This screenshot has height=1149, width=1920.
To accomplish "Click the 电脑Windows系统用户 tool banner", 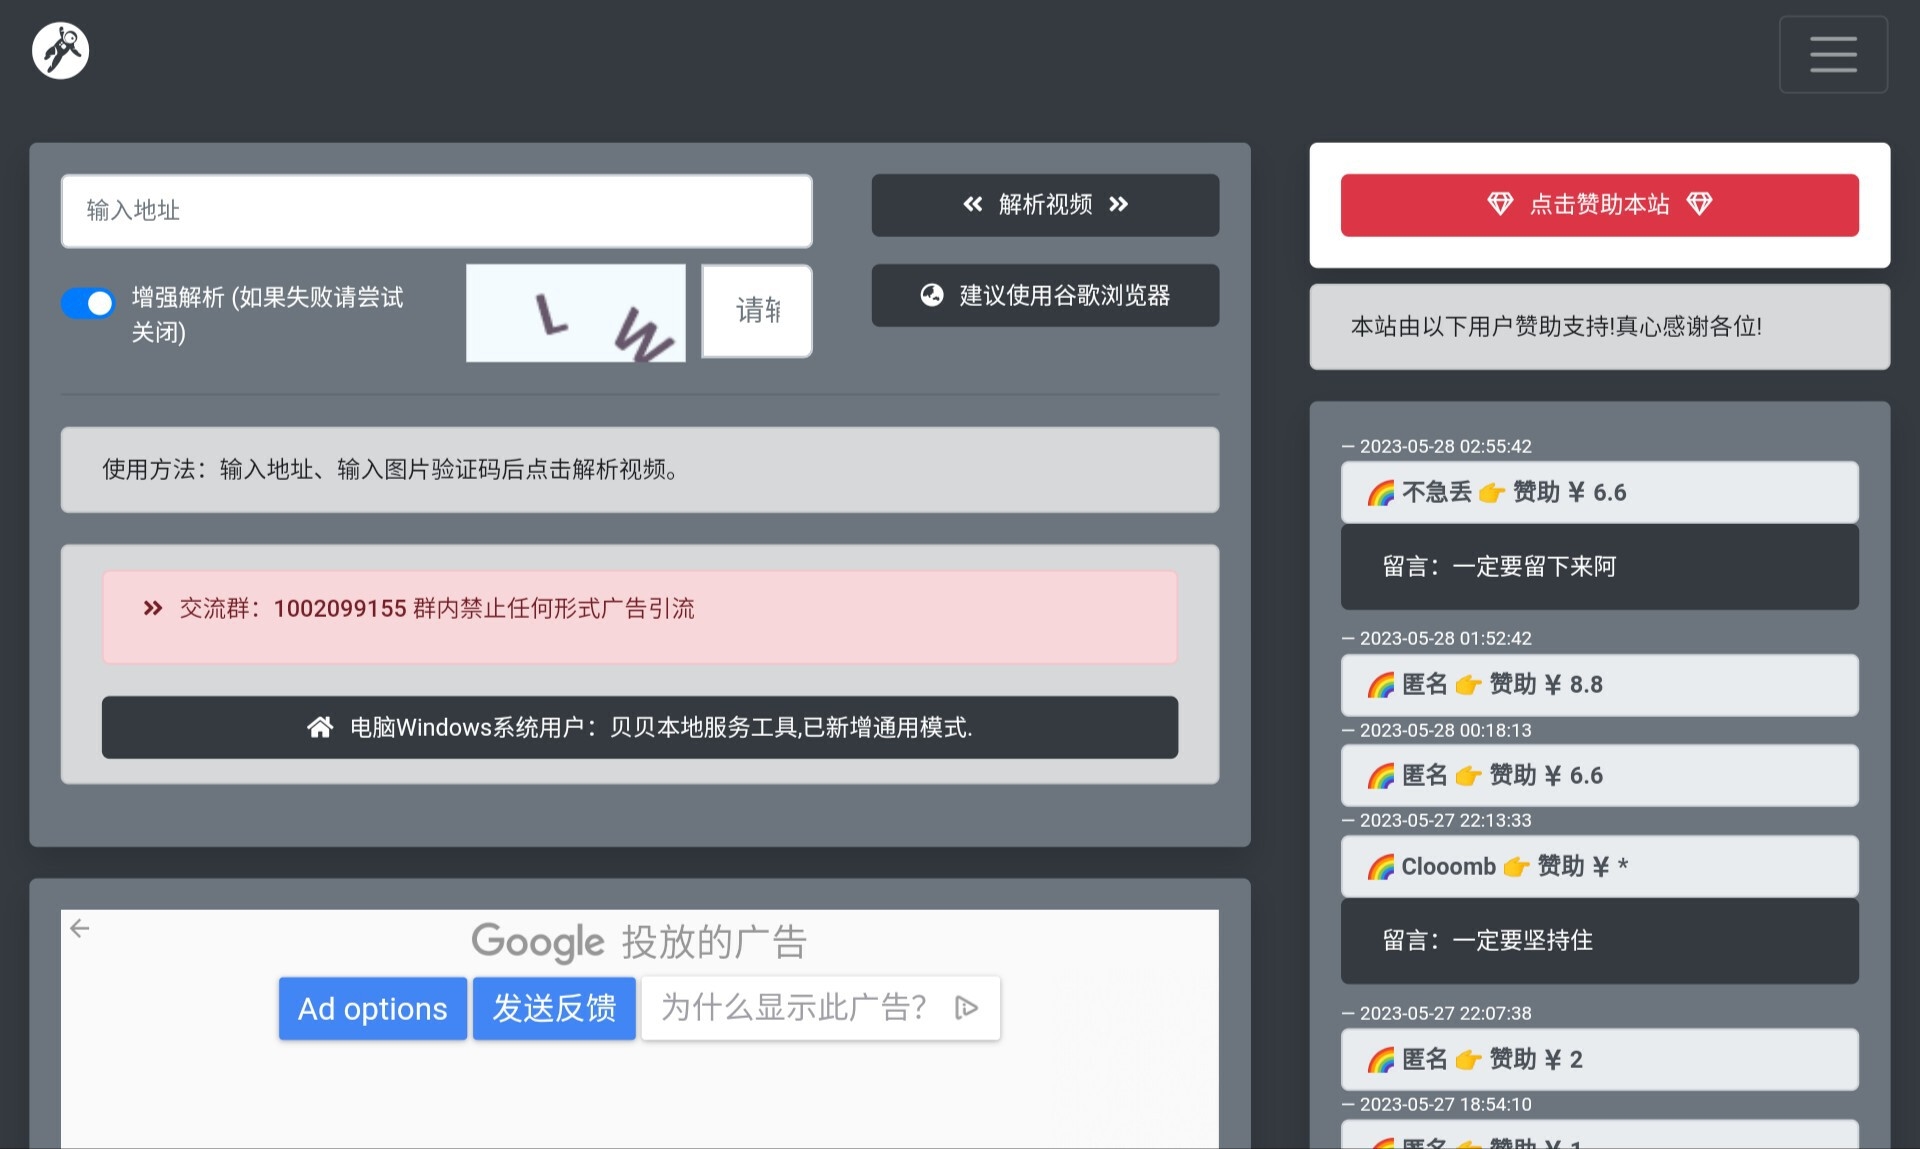I will pyautogui.click(x=640, y=727).
